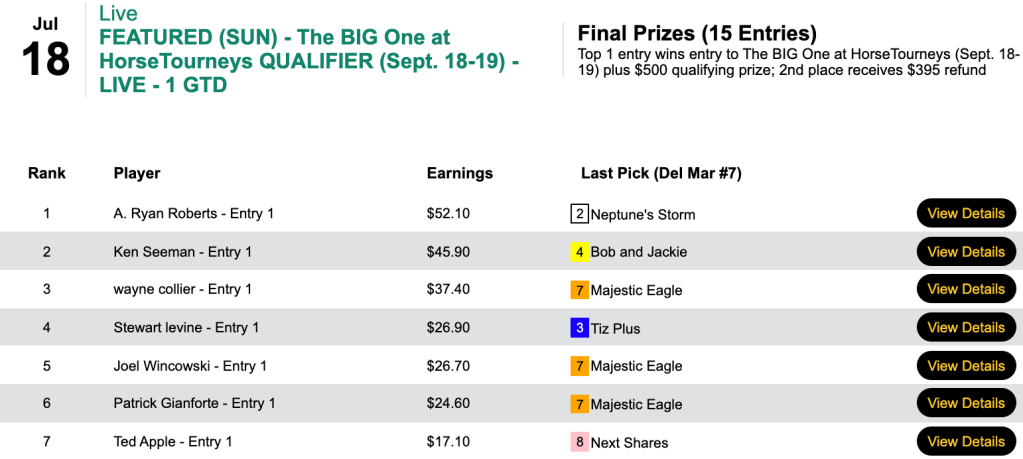Click orange 7 badge in Patrick Gianforte row

tap(579, 404)
